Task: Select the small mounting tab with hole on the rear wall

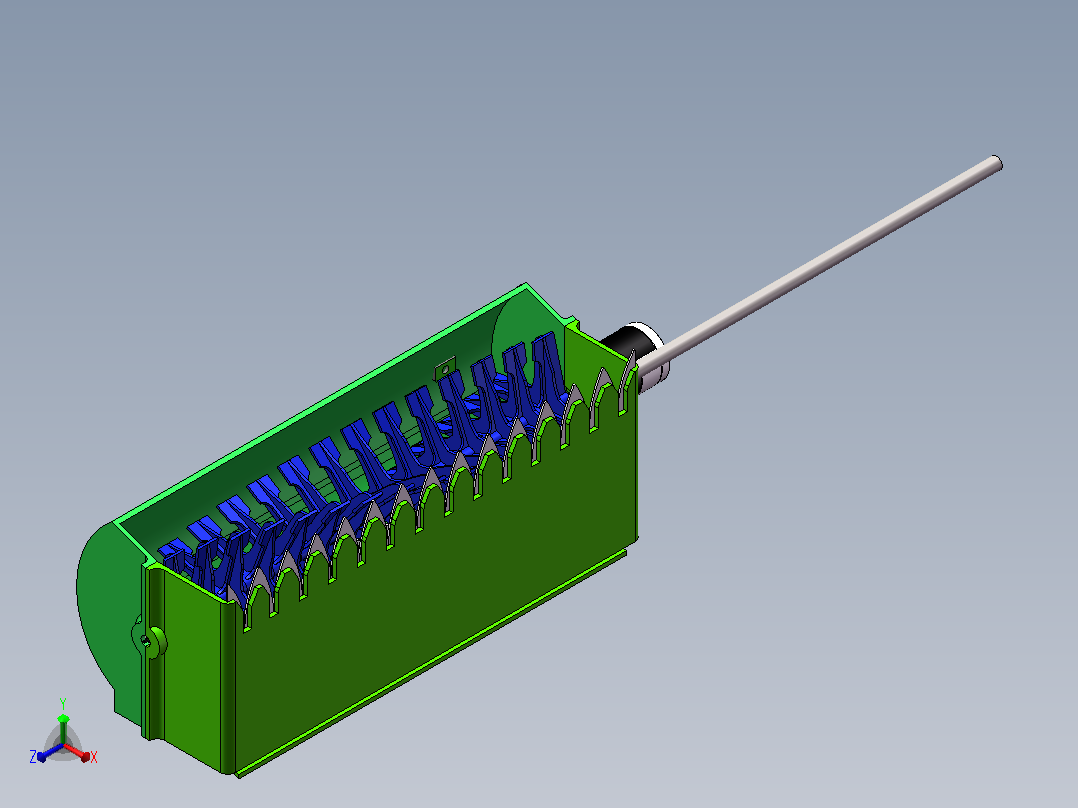Action: coord(446,367)
